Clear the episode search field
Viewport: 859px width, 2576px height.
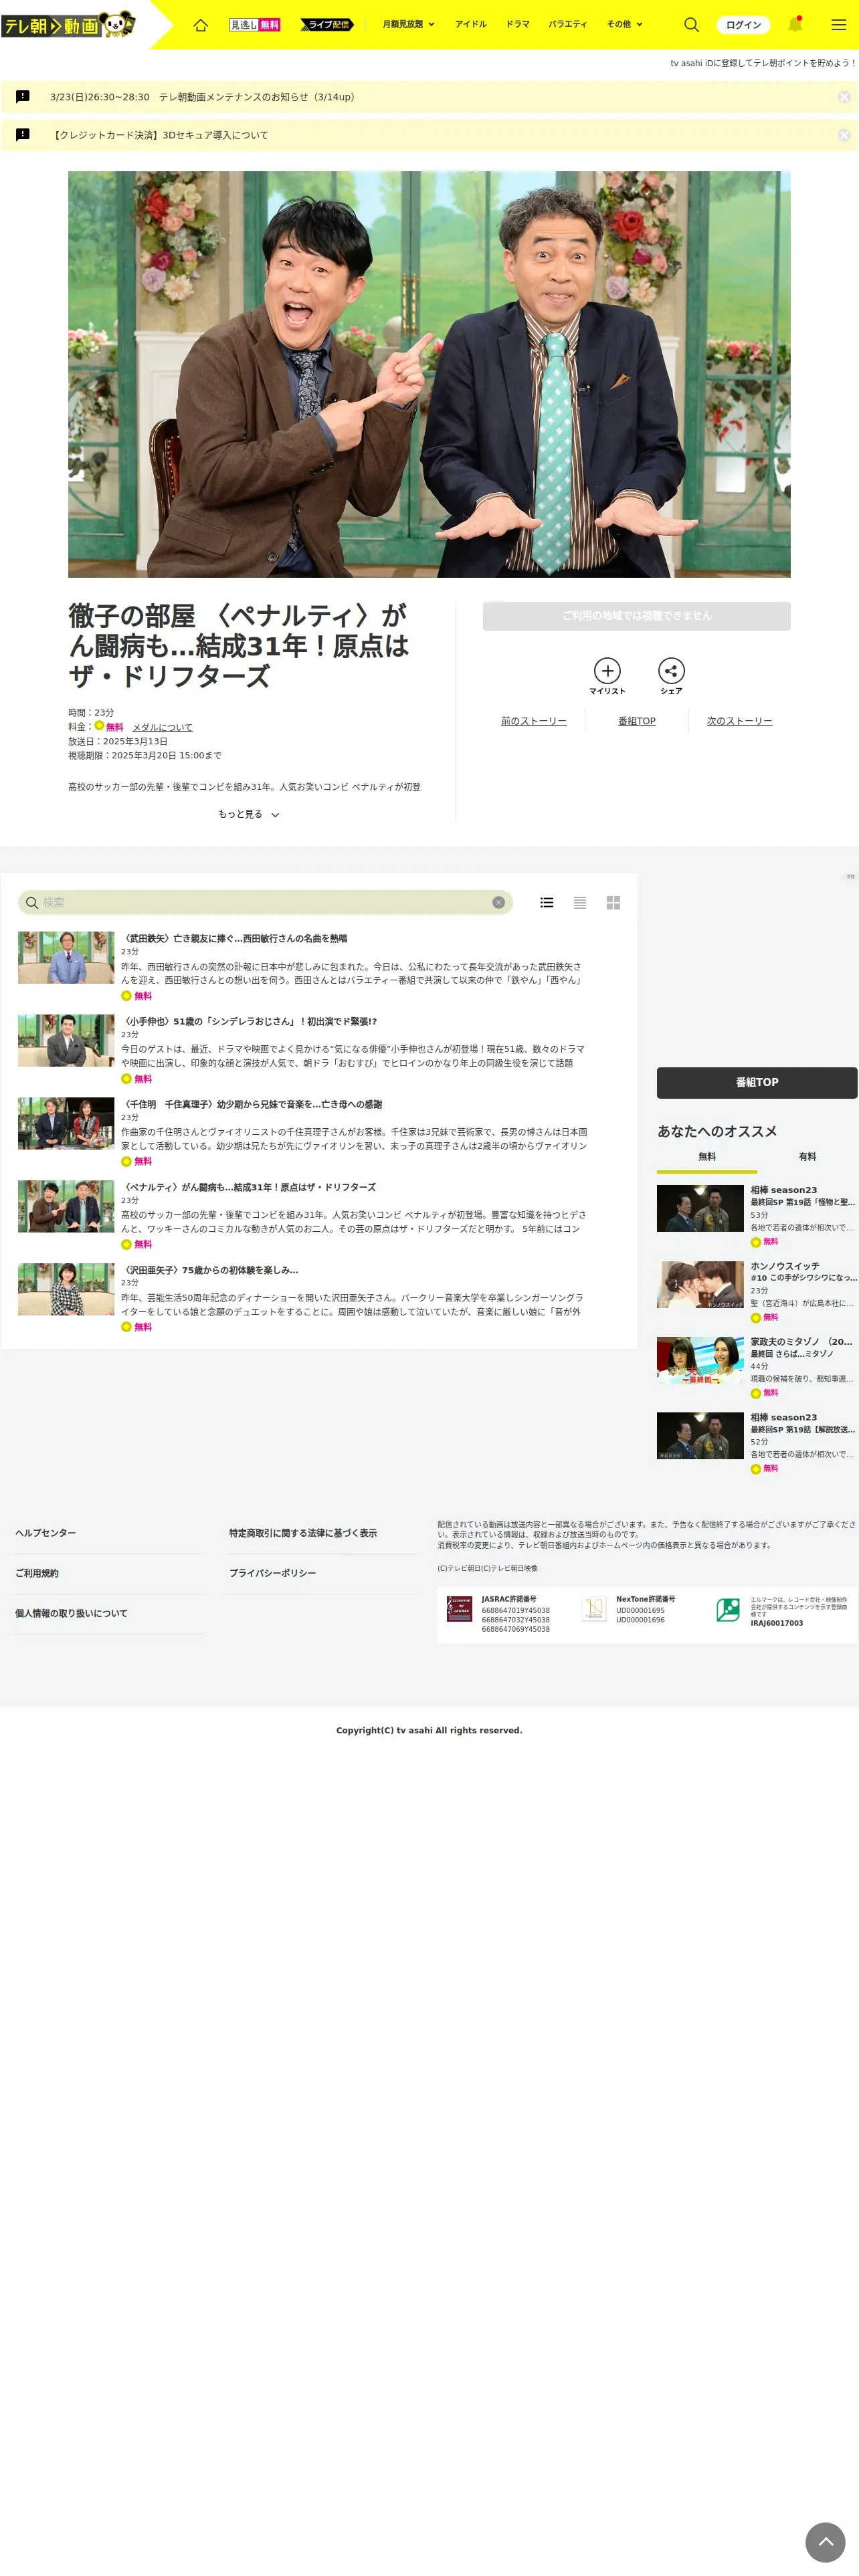click(x=498, y=902)
